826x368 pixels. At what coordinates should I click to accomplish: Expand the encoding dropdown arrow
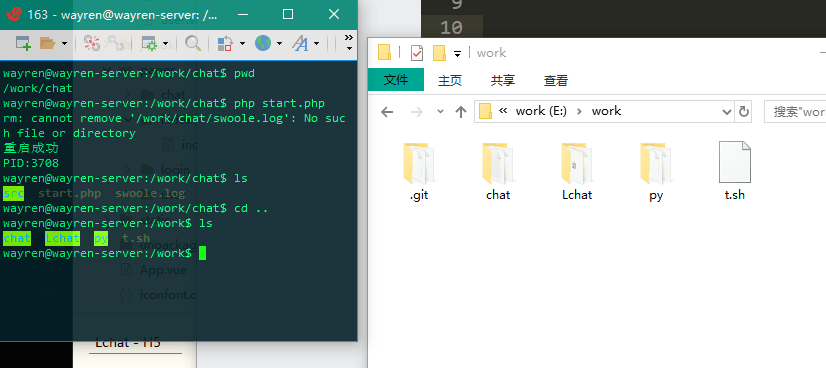tap(279, 43)
